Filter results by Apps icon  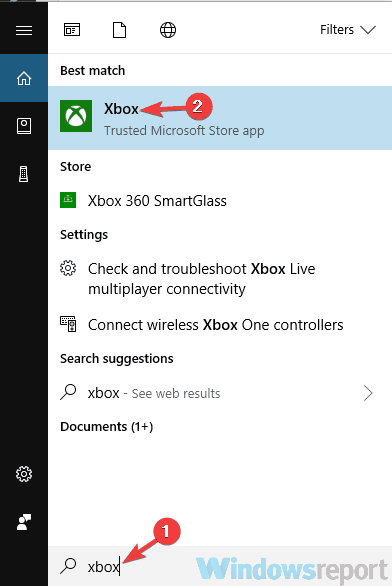(72, 30)
